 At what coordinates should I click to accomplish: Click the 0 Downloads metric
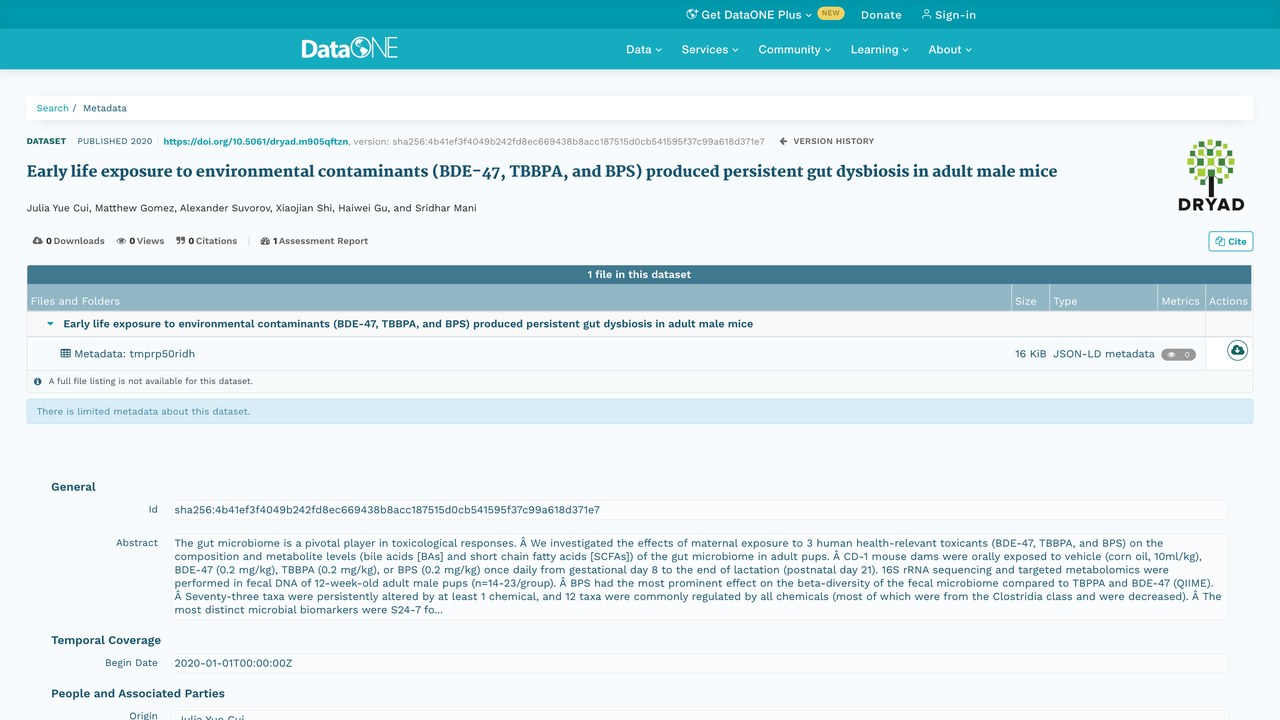(x=68, y=241)
